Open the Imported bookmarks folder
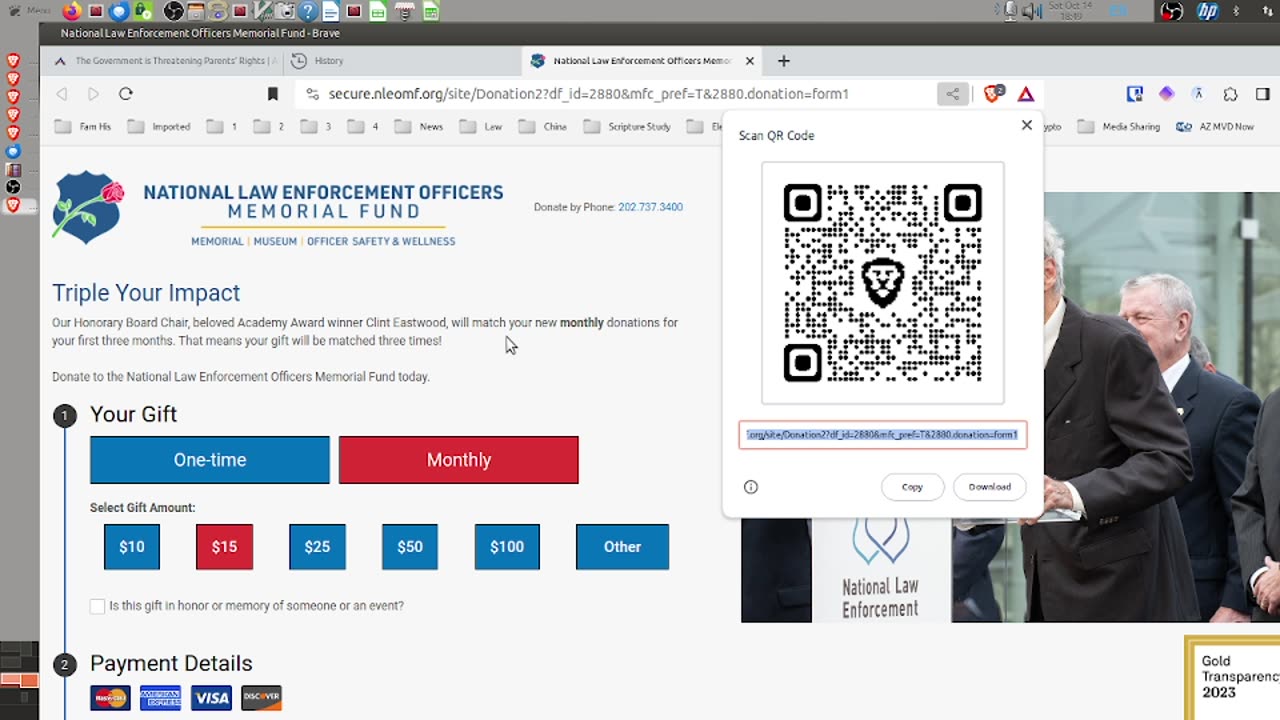 point(159,127)
